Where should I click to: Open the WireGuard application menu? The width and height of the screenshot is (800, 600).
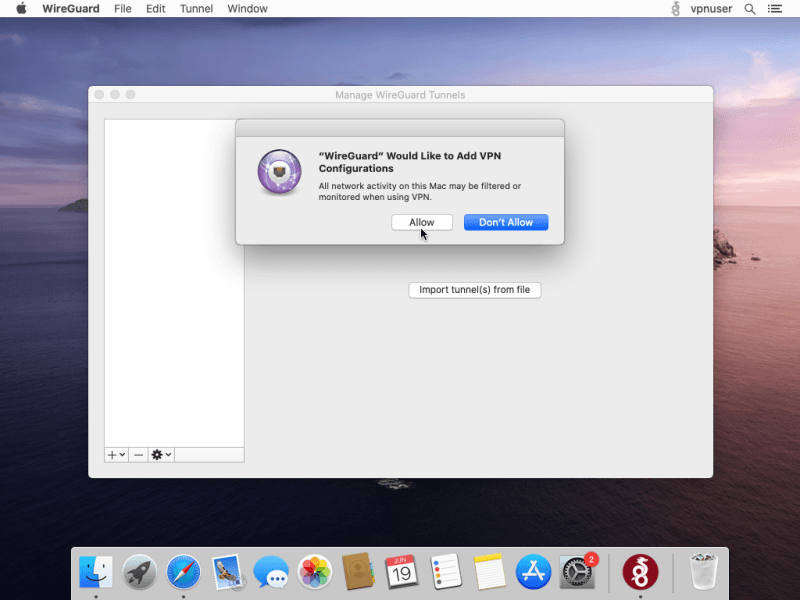(71, 9)
